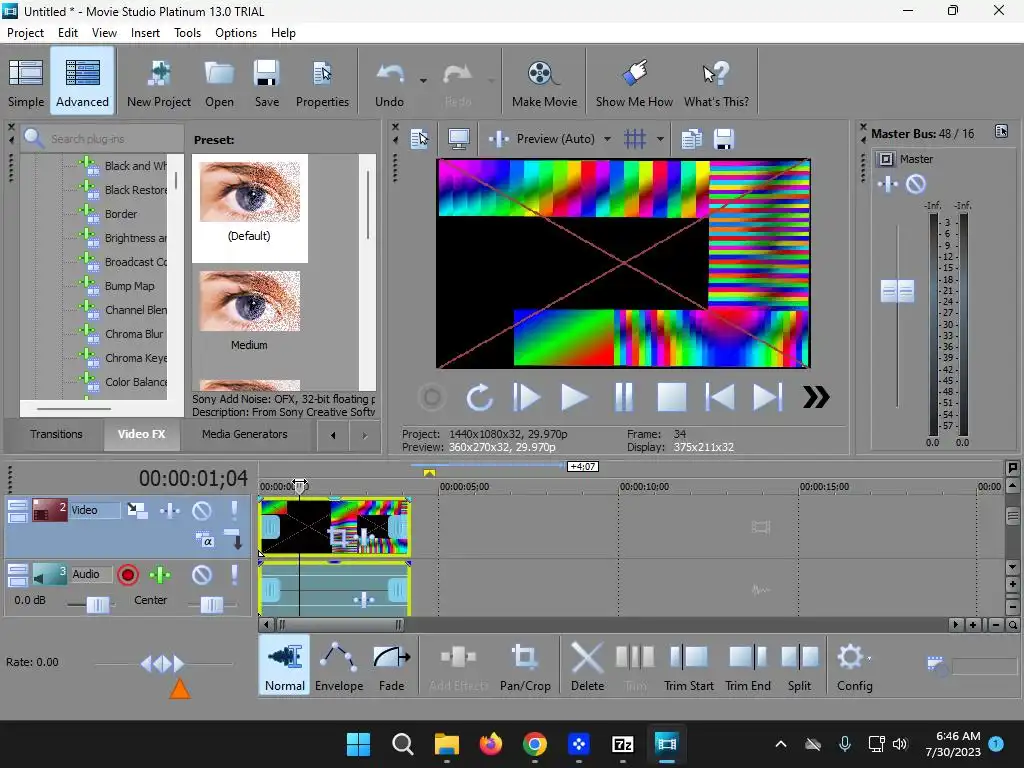The image size is (1024, 768).
Task: Select the Border video effect
Action: 121,214
